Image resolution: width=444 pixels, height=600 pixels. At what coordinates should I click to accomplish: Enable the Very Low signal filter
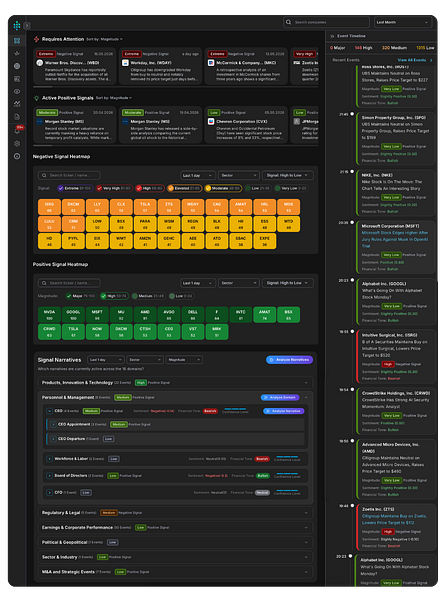tap(292, 188)
